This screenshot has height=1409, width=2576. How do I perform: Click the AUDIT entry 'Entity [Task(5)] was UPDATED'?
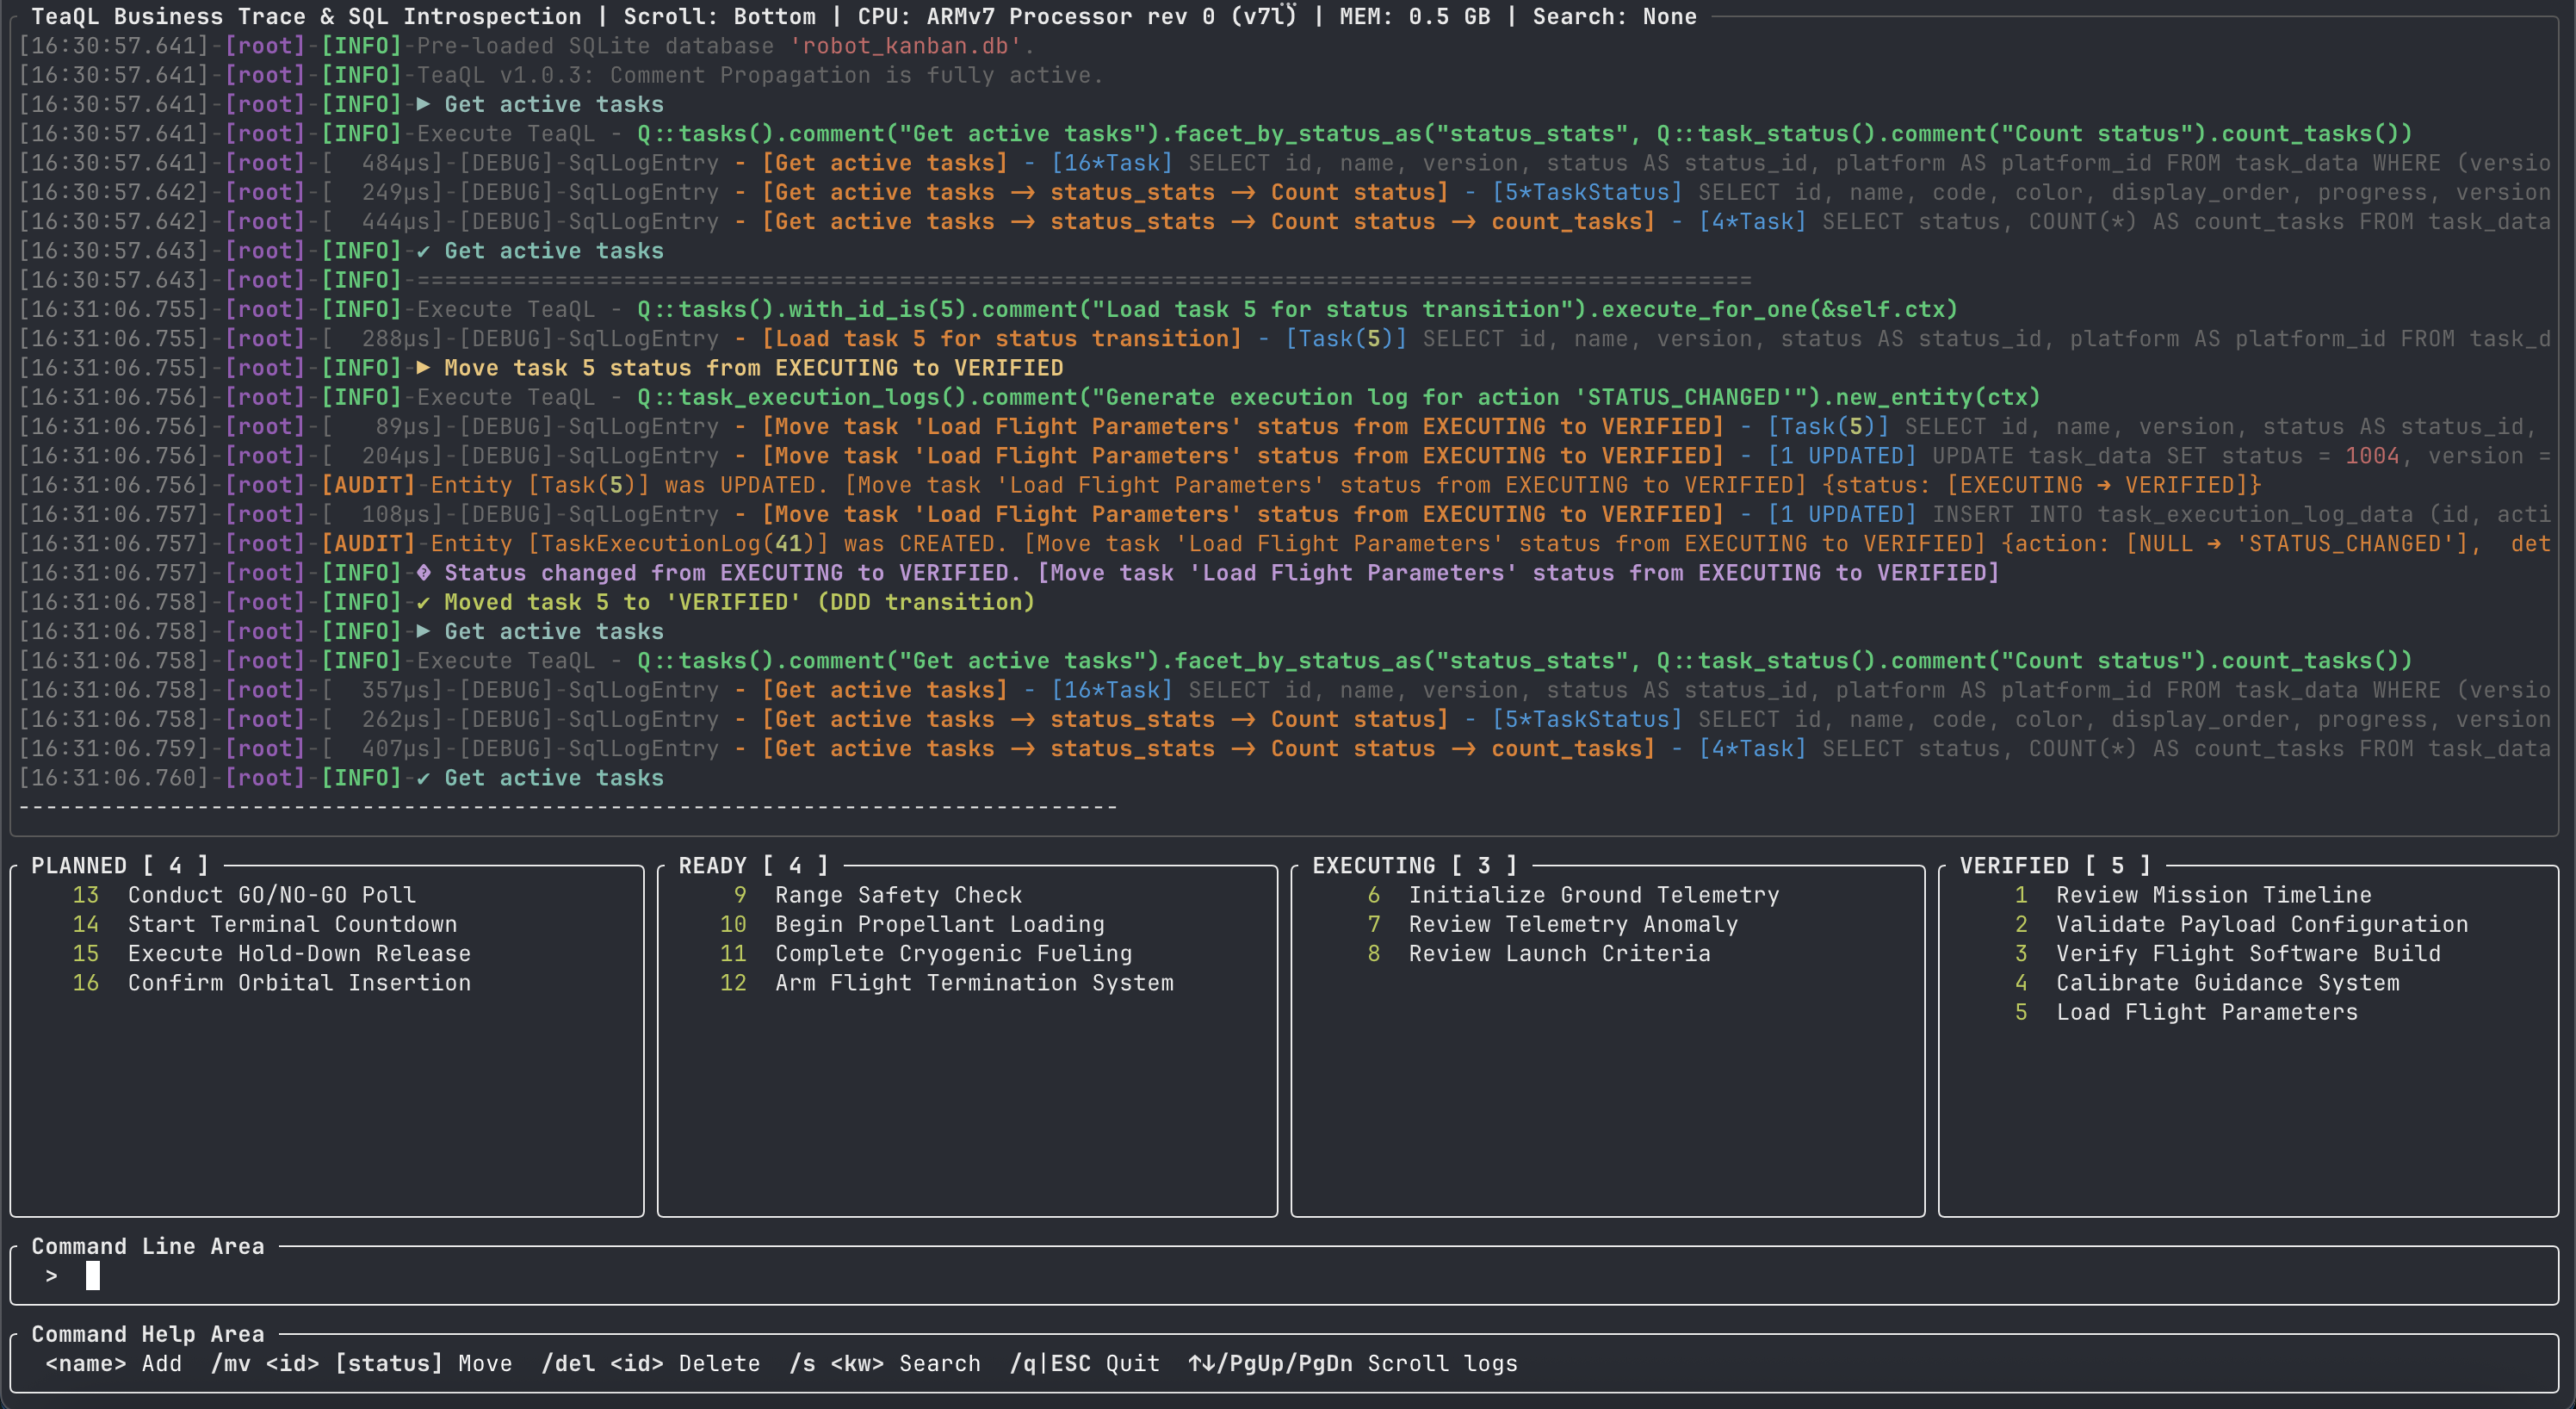coord(1140,485)
